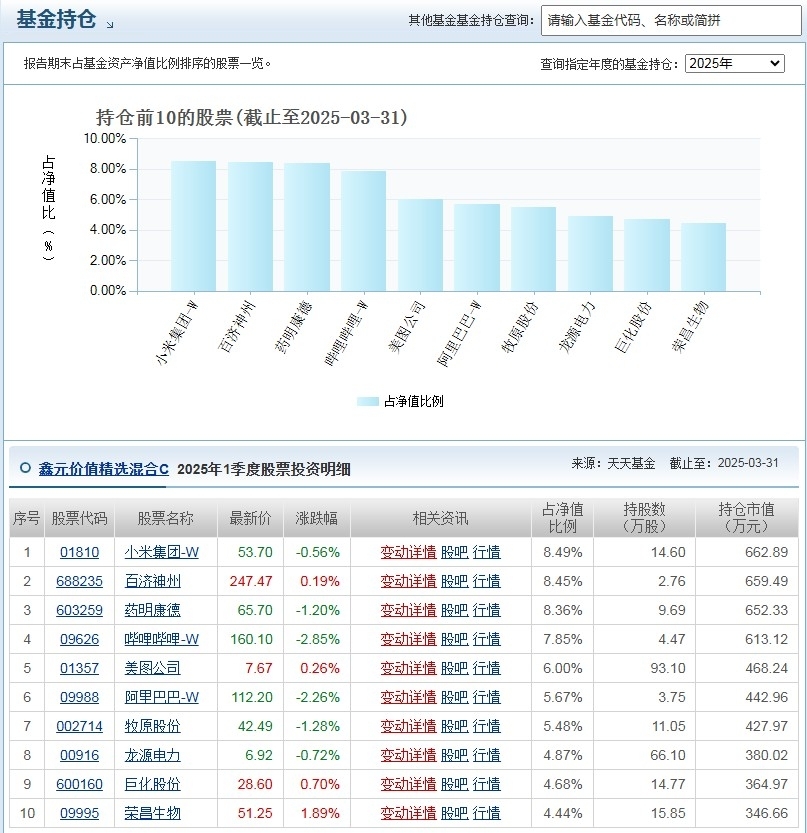Open 行情 for 巨化股份

[487, 785]
